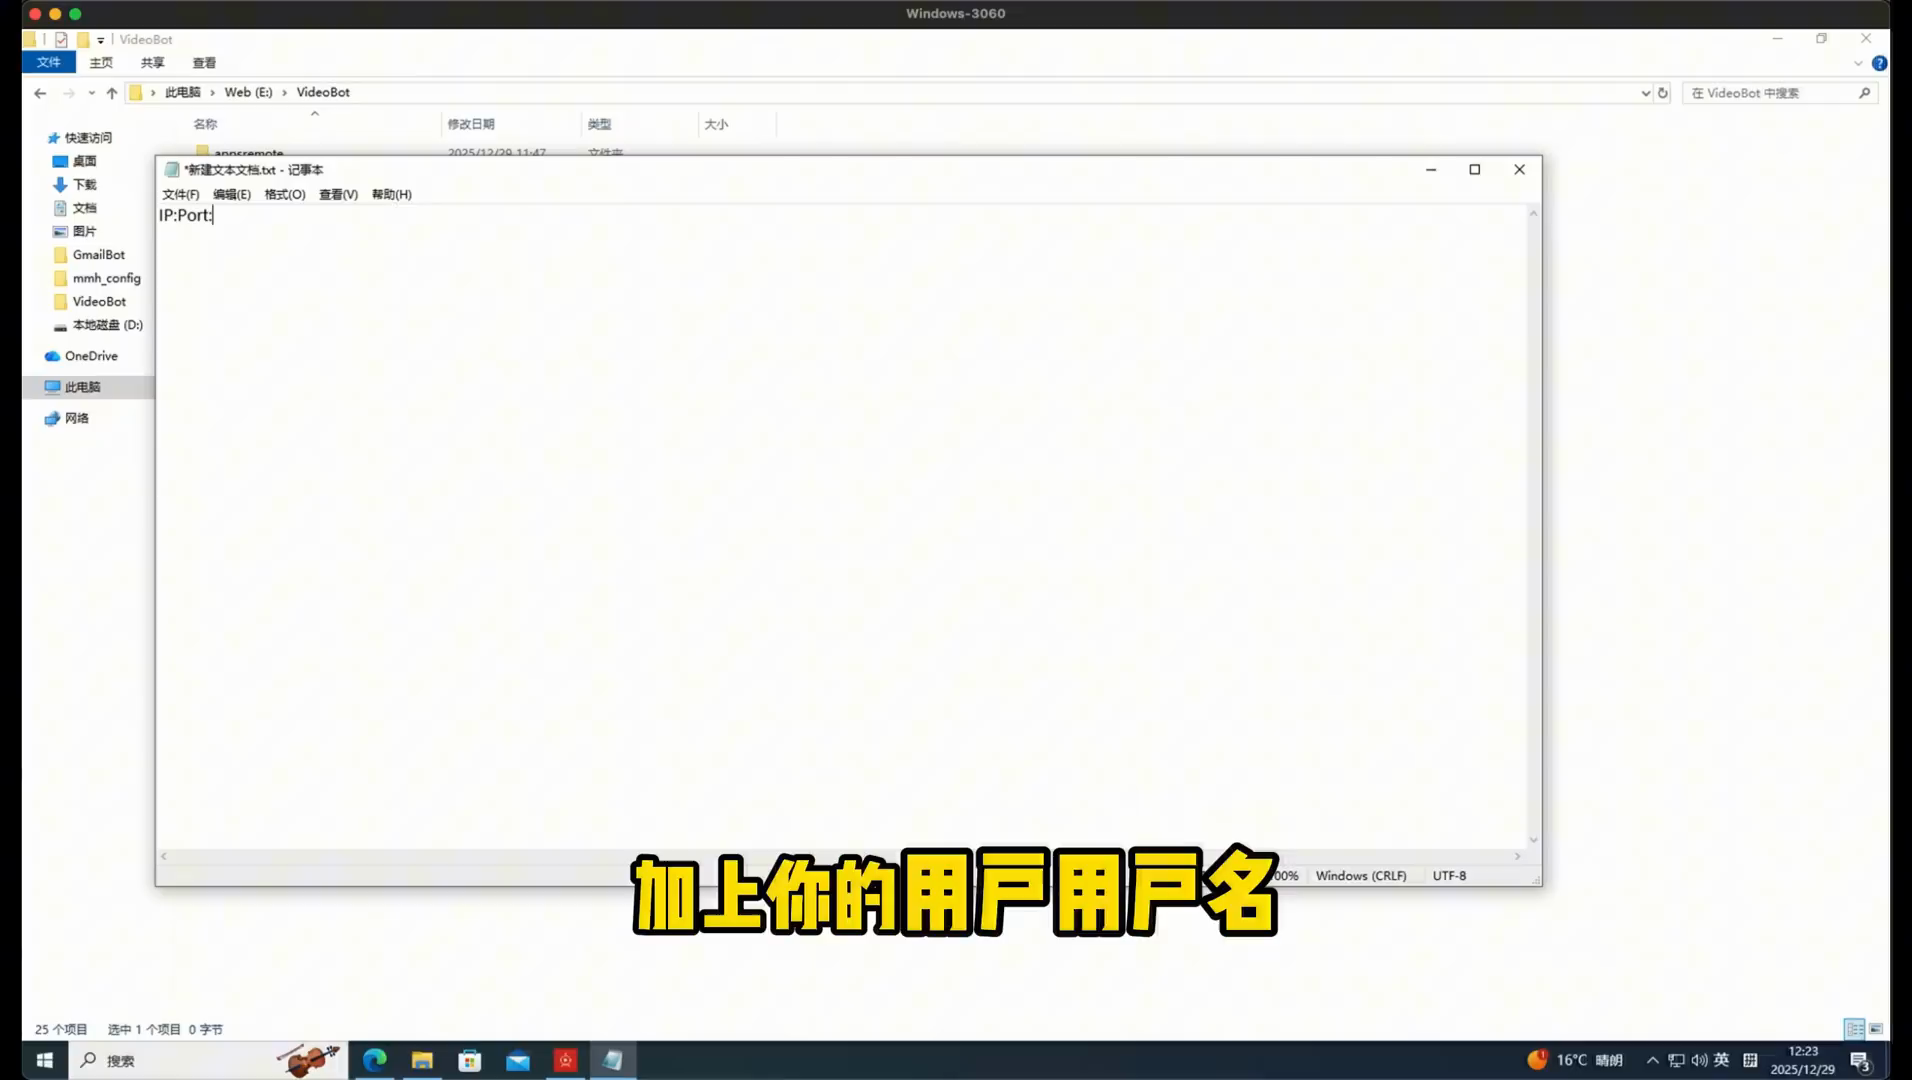Viewport: 1912px width, 1080px height.
Task: Sort files by 修改日期 column
Action: click(x=471, y=124)
